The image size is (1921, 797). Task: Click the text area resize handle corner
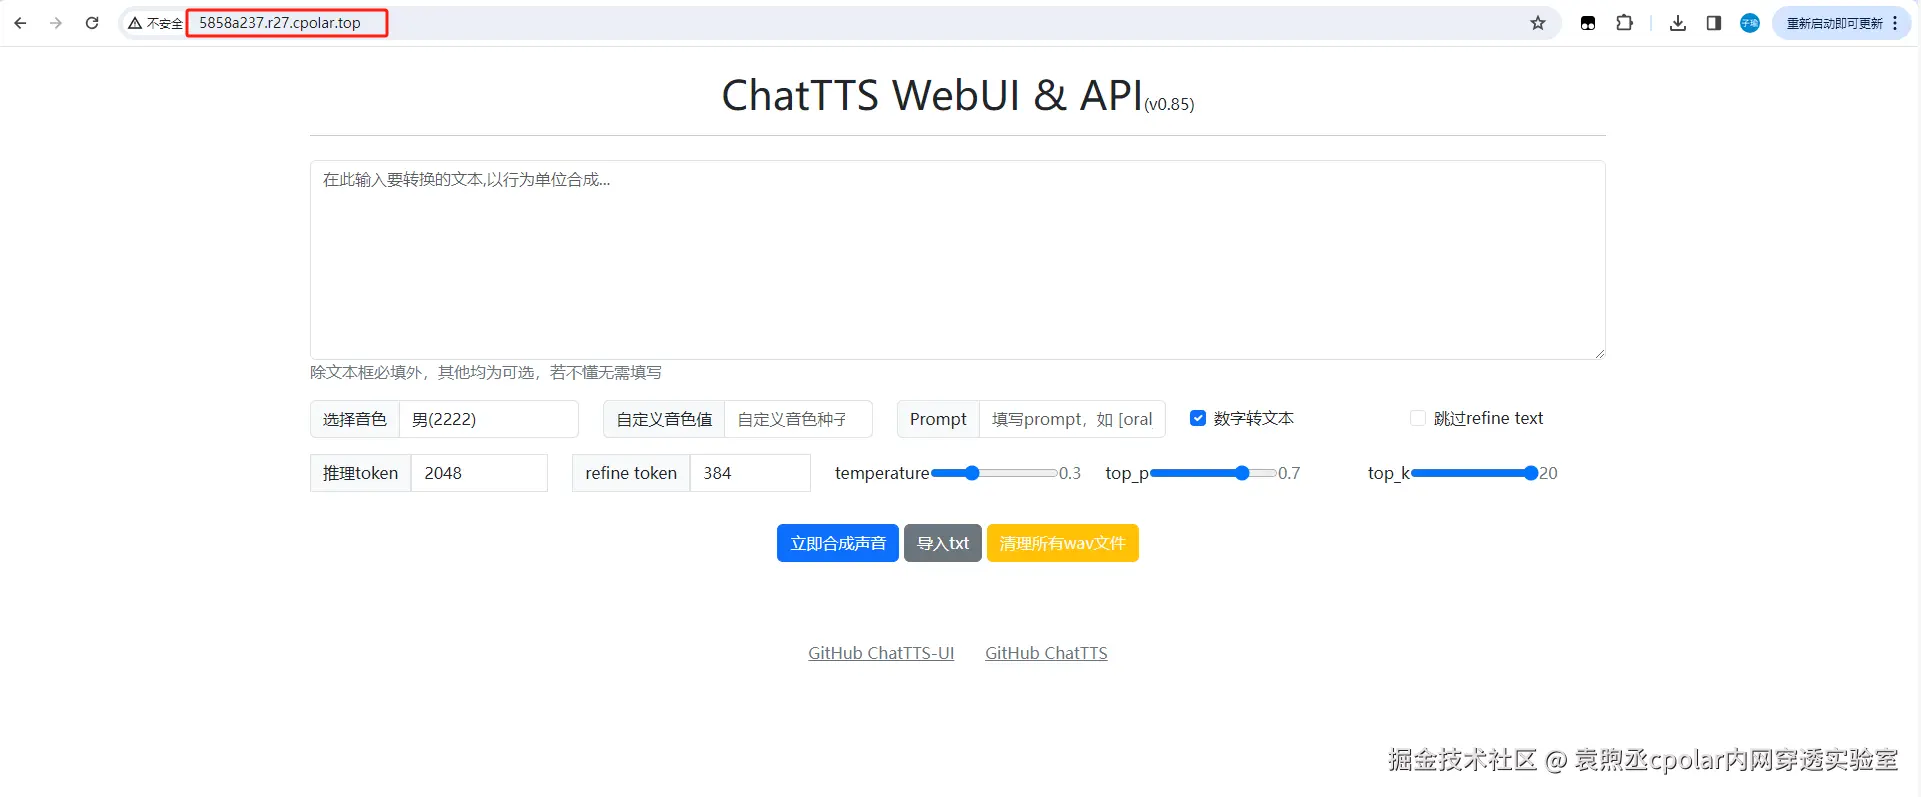(x=1600, y=353)
